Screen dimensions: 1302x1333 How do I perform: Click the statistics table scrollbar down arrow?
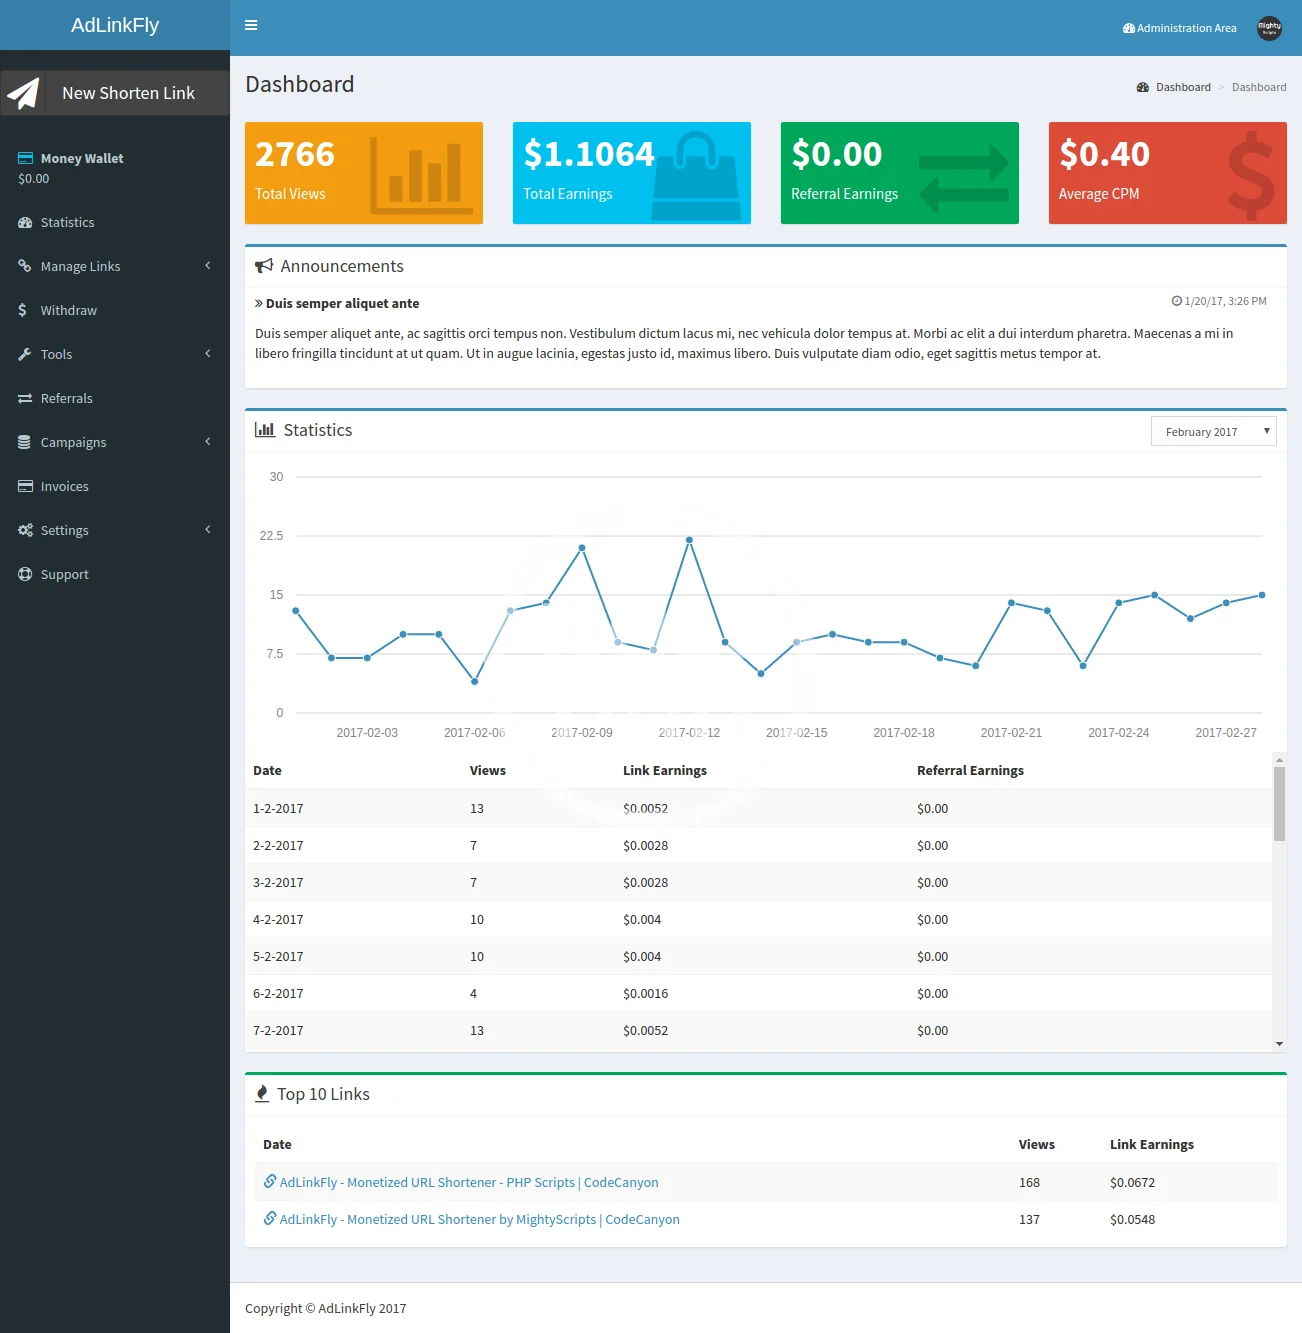click(1279, 1044)
